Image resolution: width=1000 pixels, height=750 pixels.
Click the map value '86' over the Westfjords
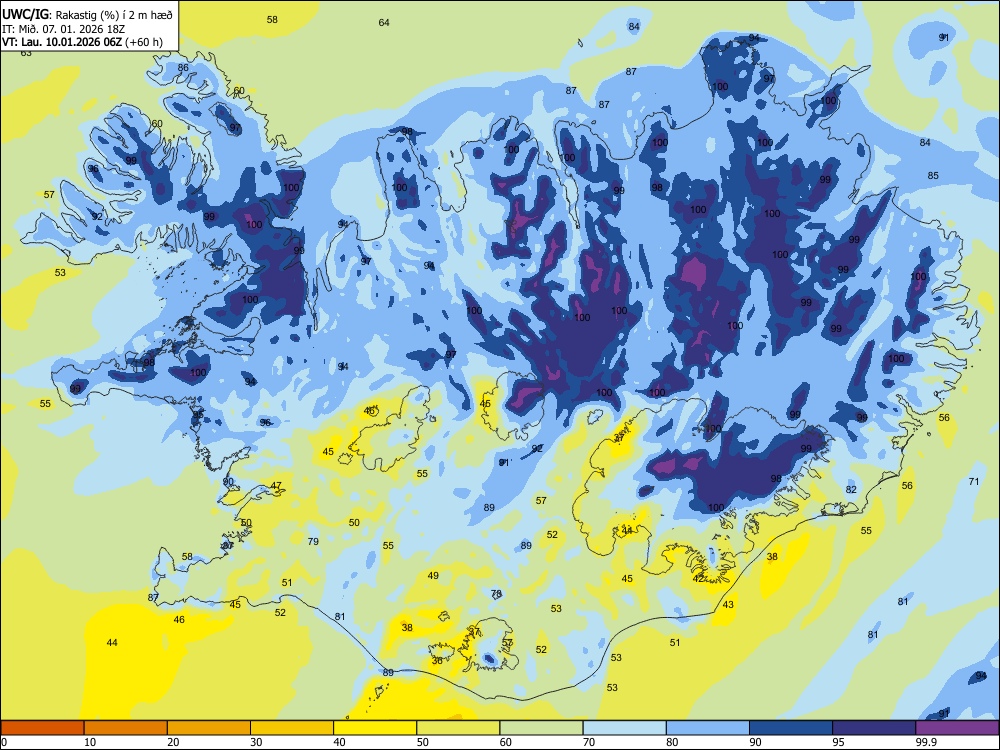(x=183, y=67)
